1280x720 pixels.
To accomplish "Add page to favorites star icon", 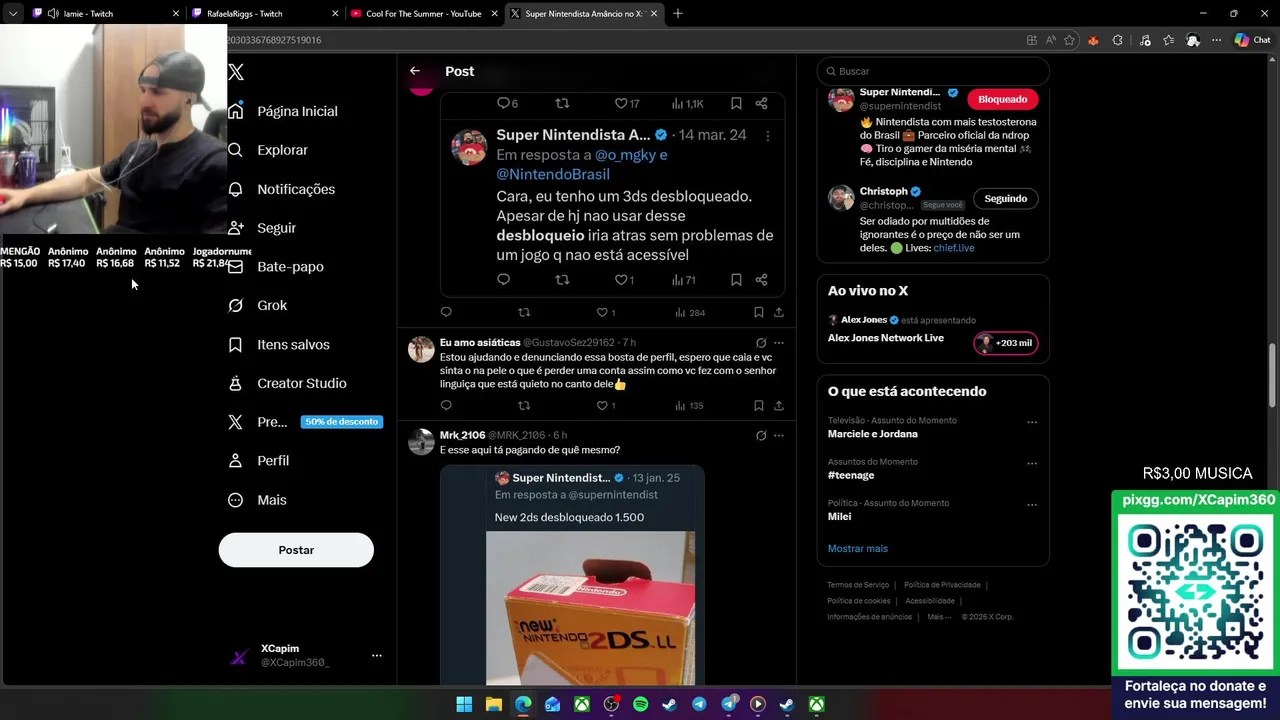I will (x=1069, y=40).
